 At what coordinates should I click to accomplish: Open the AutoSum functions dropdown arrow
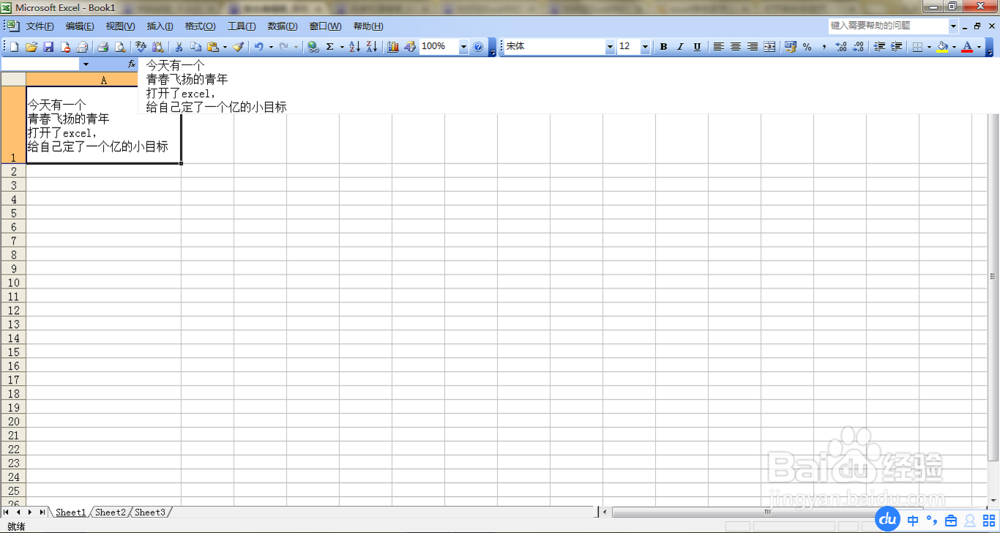point(342,47)
